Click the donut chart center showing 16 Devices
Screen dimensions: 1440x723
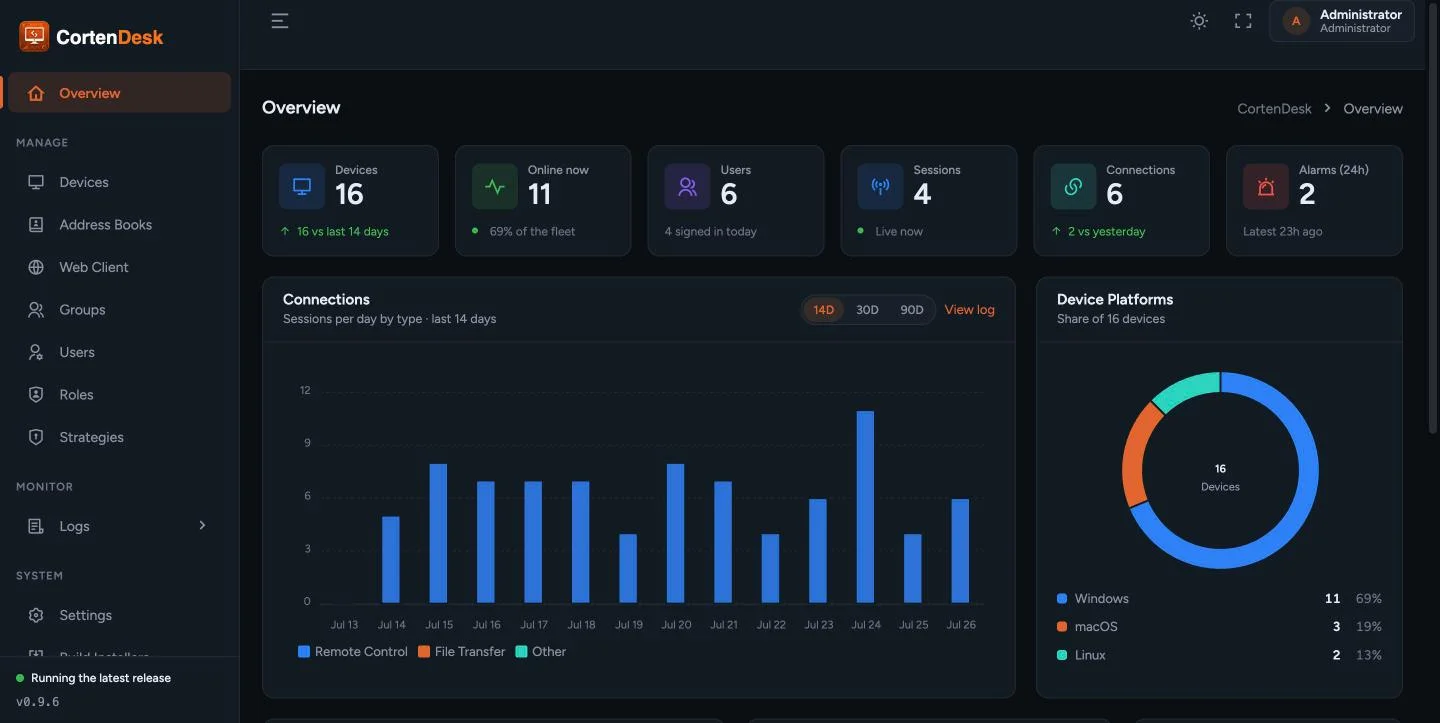click(1220, 477)
